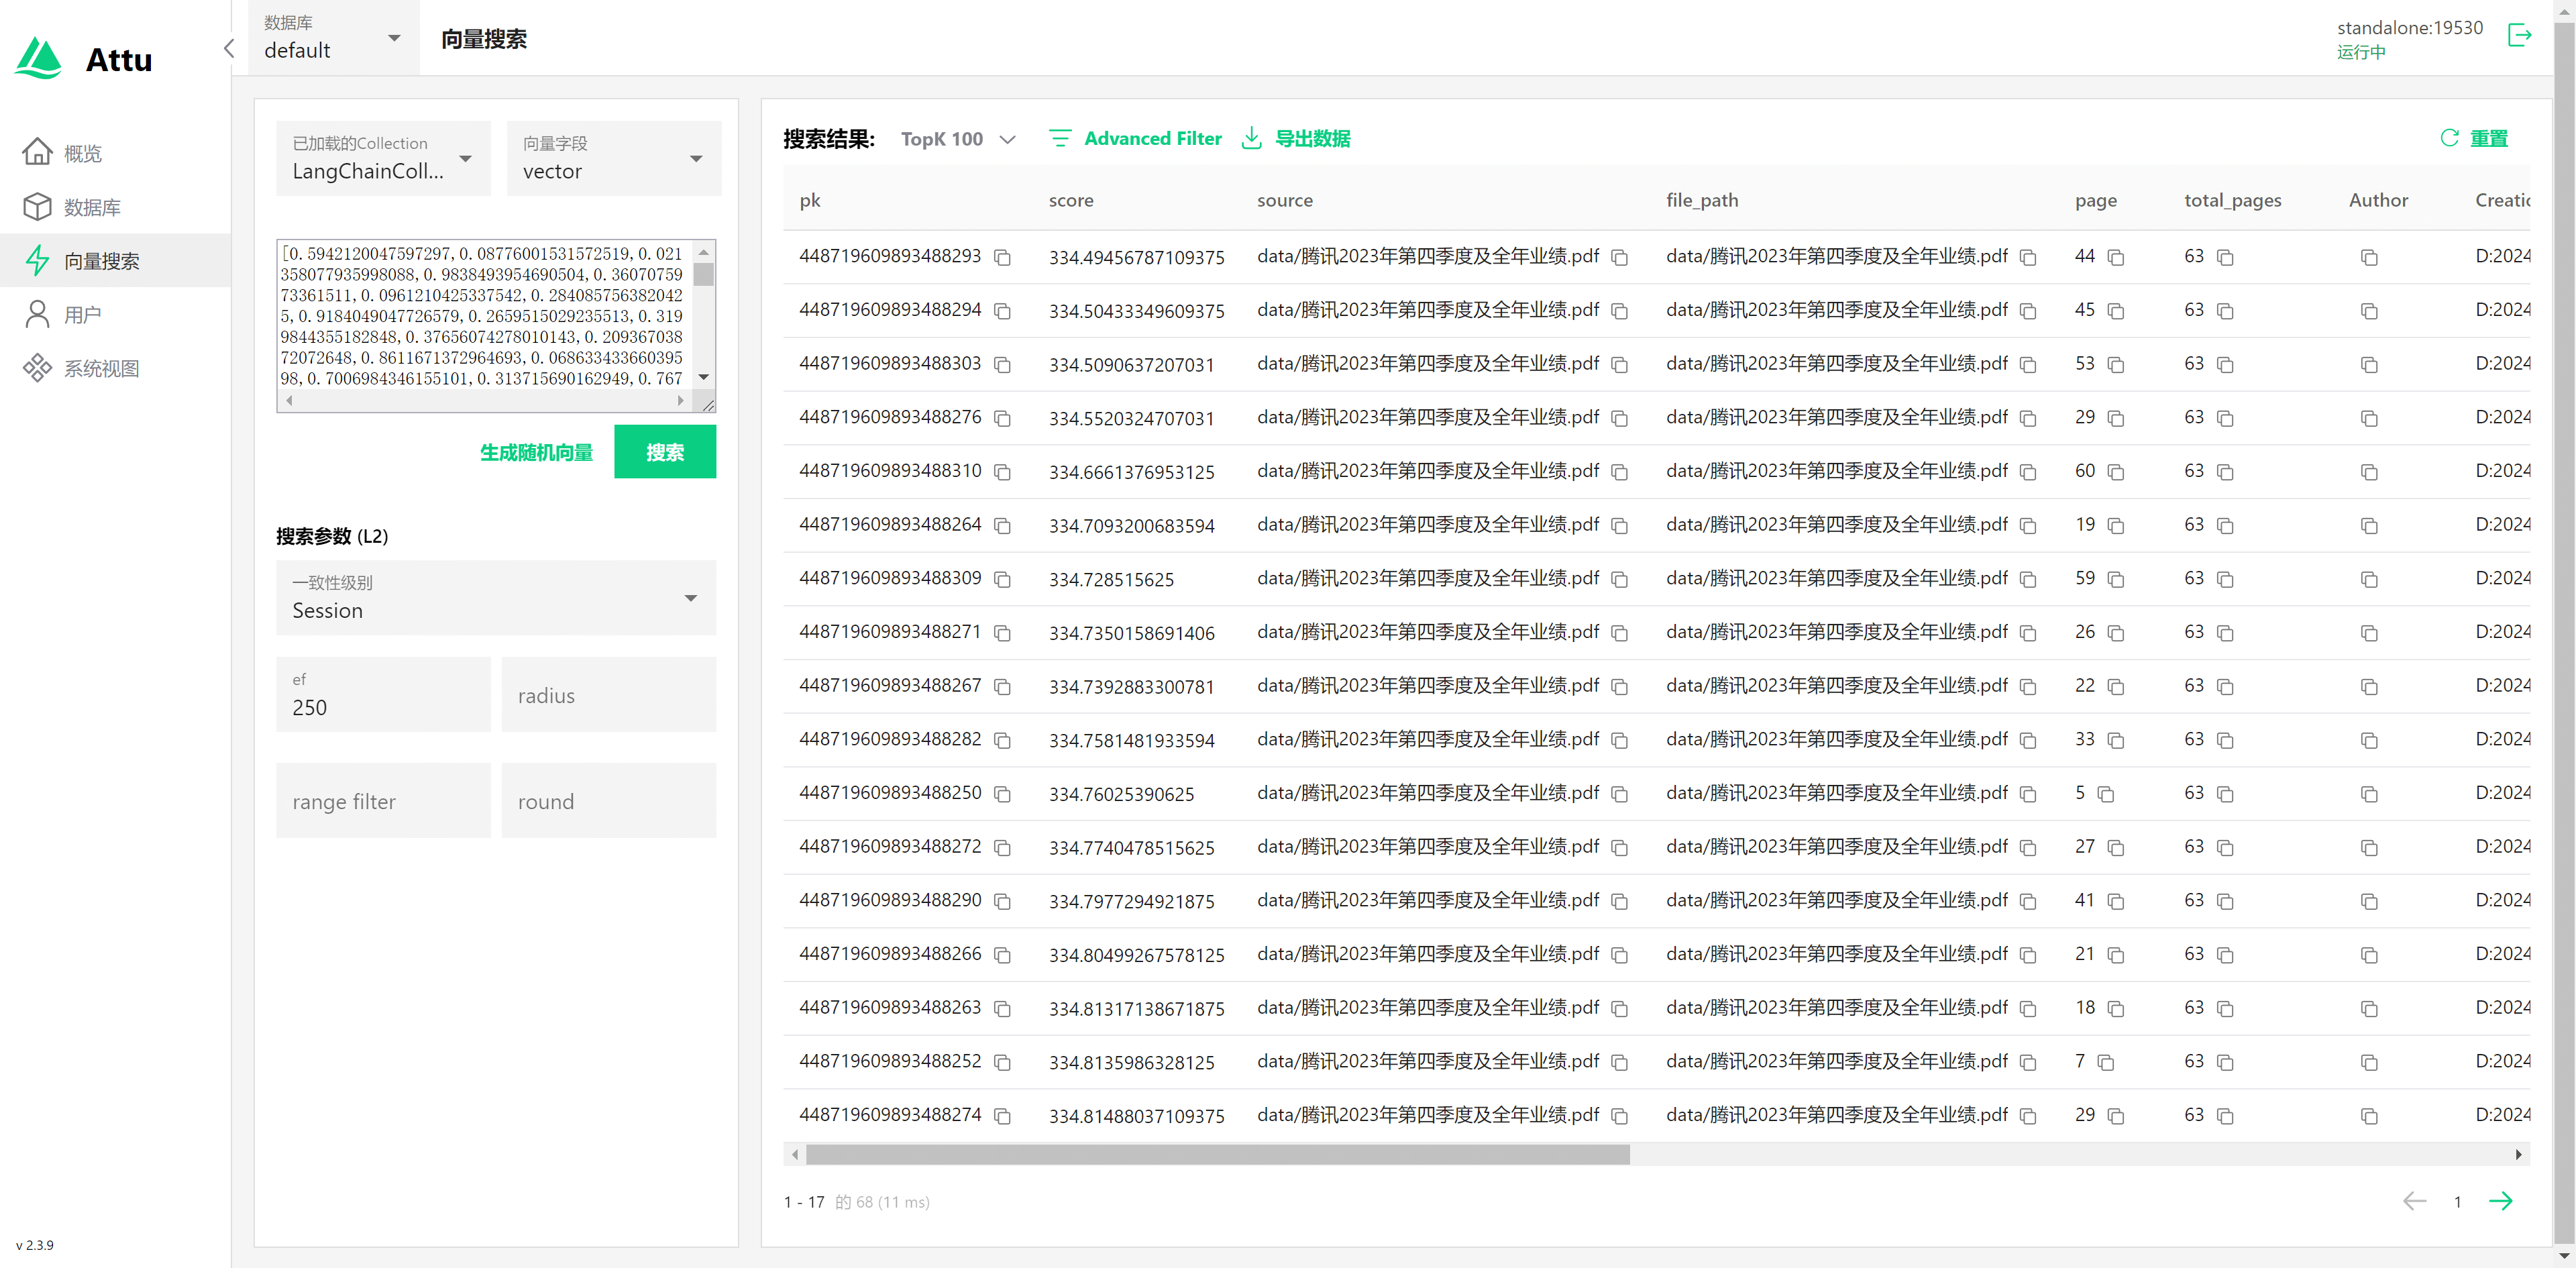Copy pk 448719609893488264
2576x1268 pixels.
click(x=1002, y=526)
